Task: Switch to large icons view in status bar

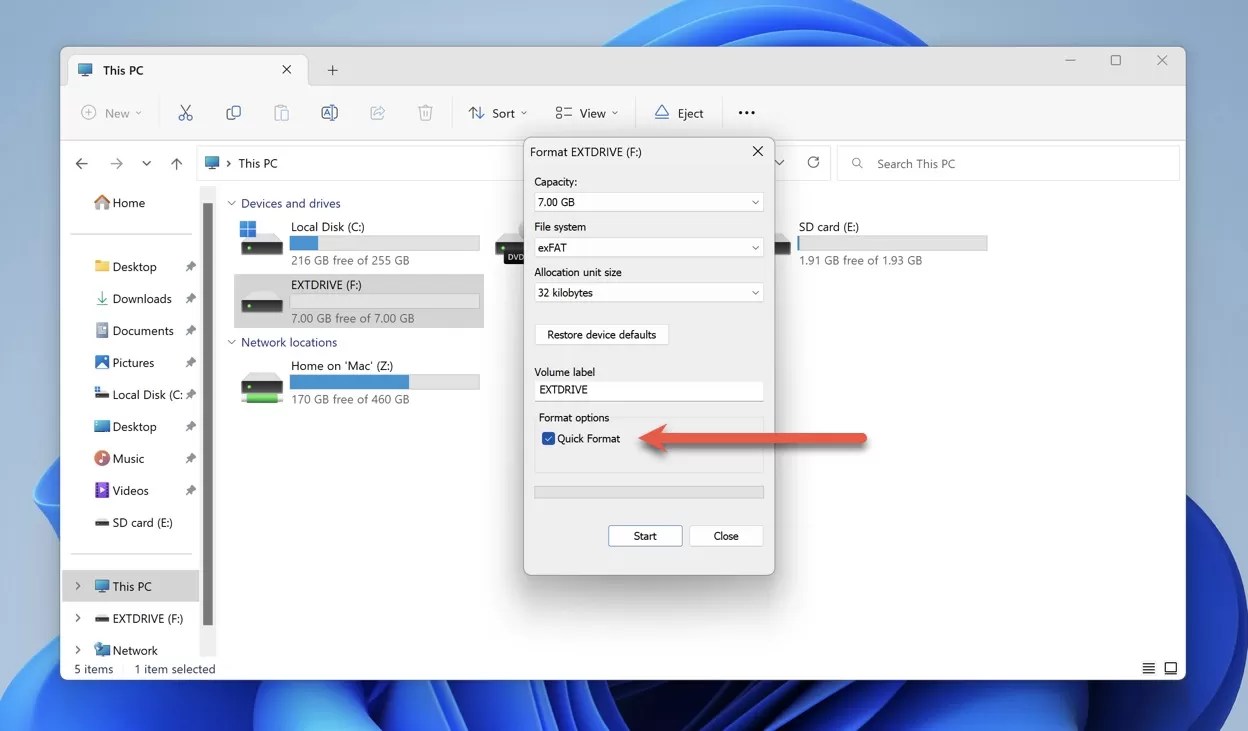Action: (1171, 668)
